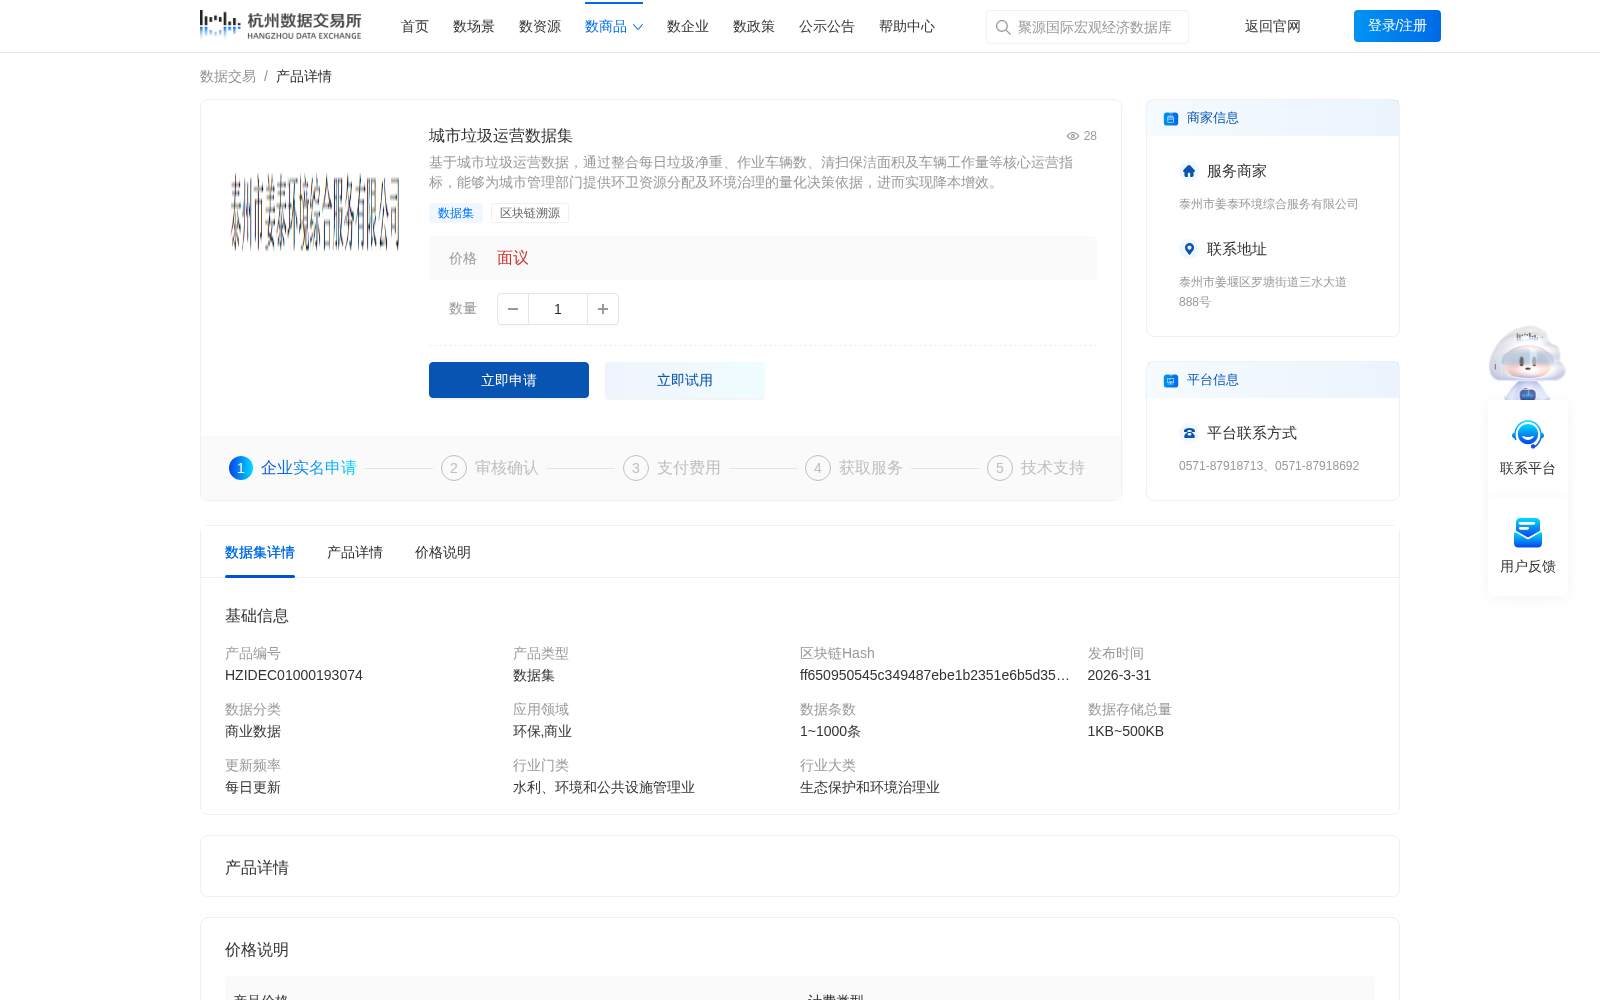Open the 公示公告 menu item
The image size is (1600, 1000).
click(x=827, y=26)
